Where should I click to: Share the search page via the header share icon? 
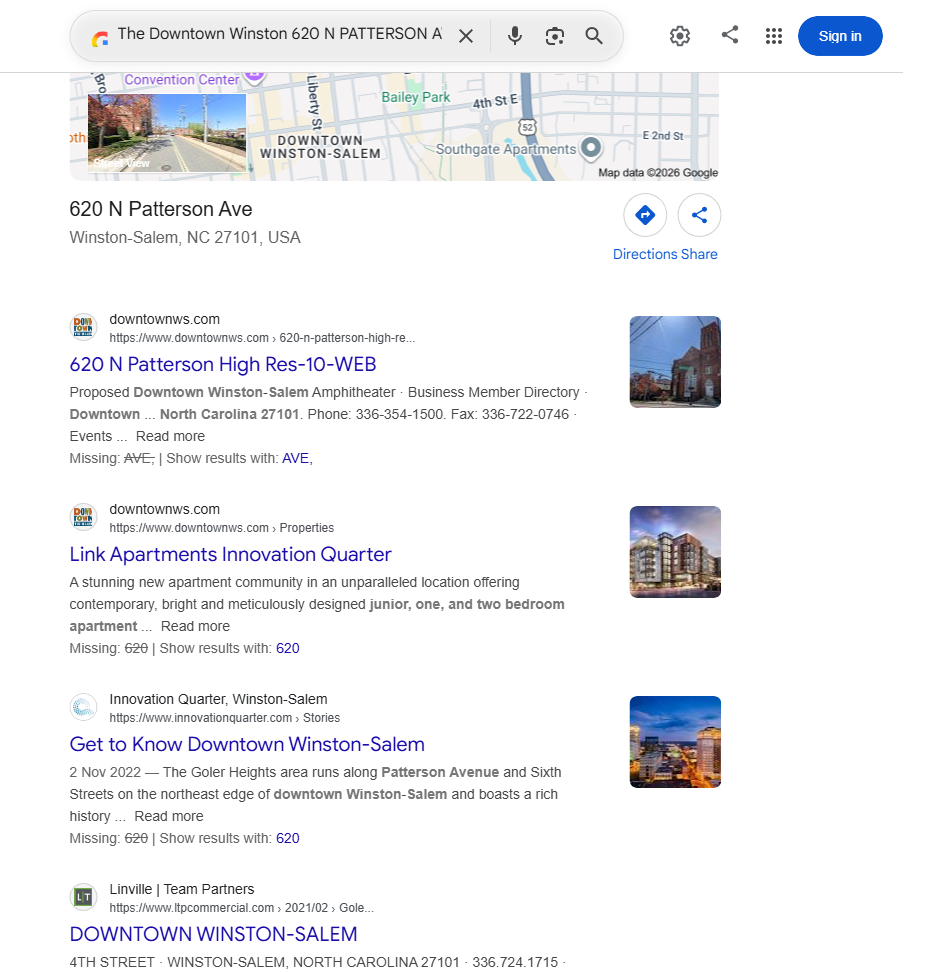[730, 35]
